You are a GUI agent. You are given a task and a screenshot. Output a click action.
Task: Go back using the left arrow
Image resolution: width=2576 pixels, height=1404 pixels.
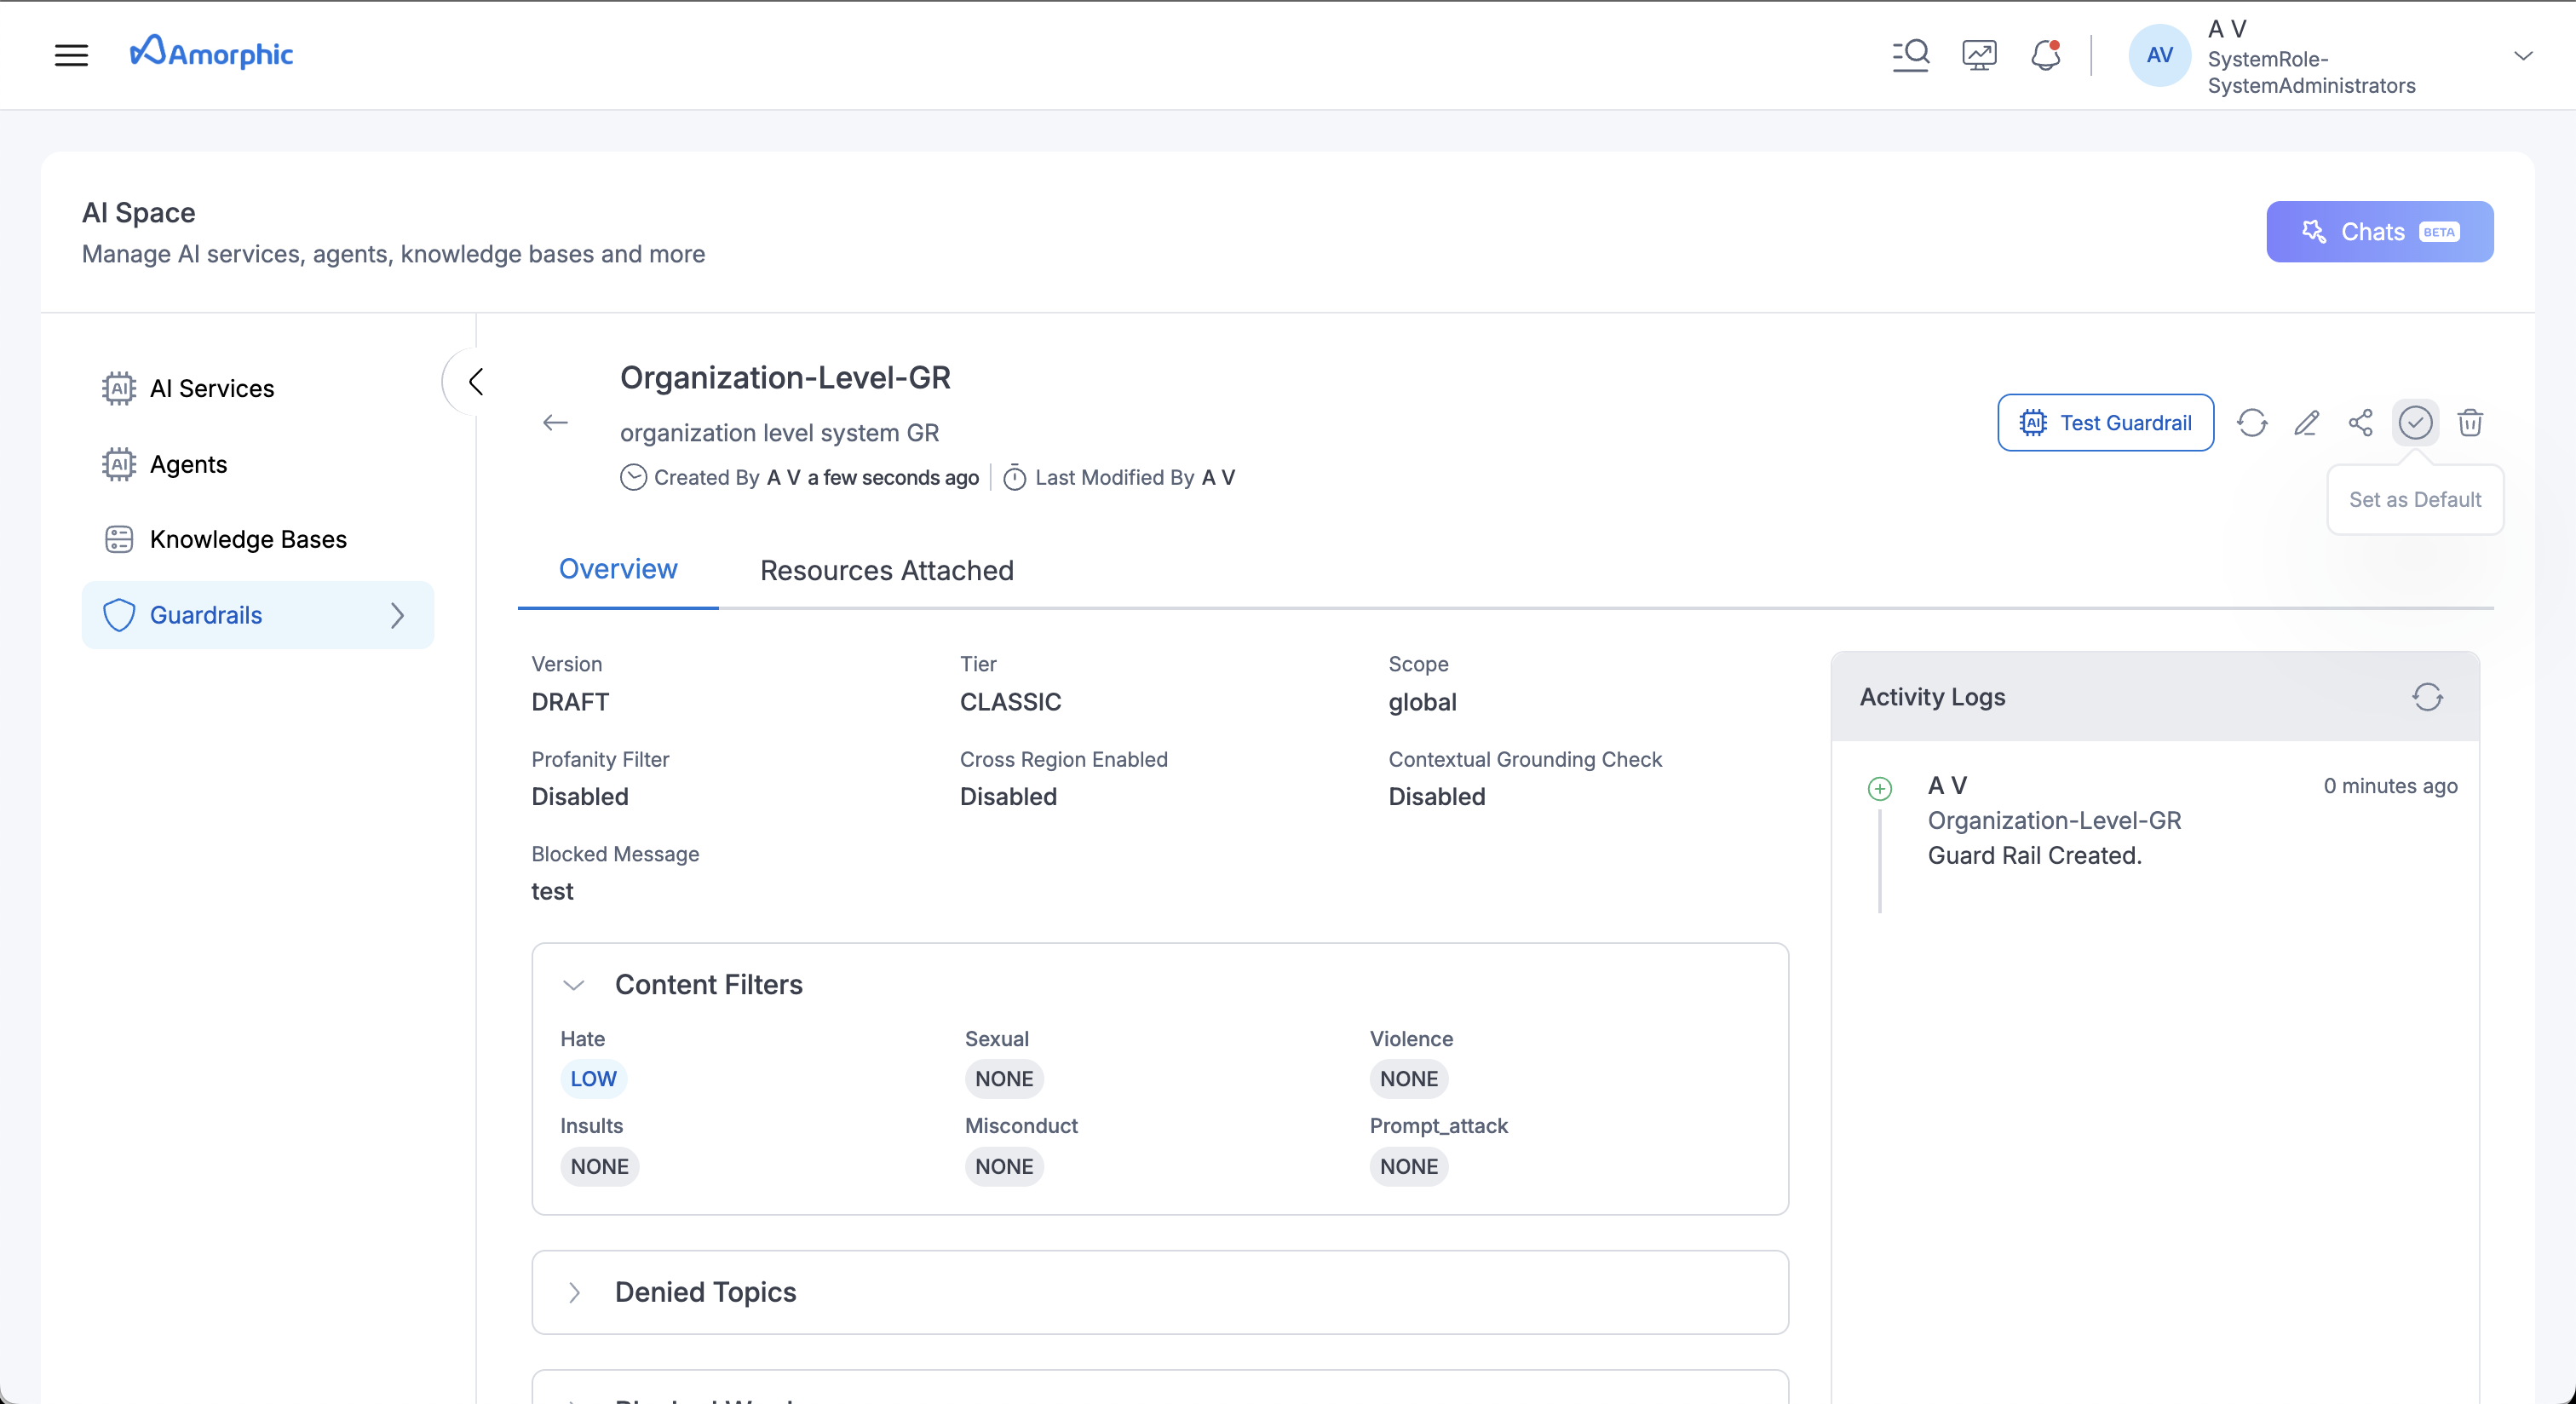(555, 423)
